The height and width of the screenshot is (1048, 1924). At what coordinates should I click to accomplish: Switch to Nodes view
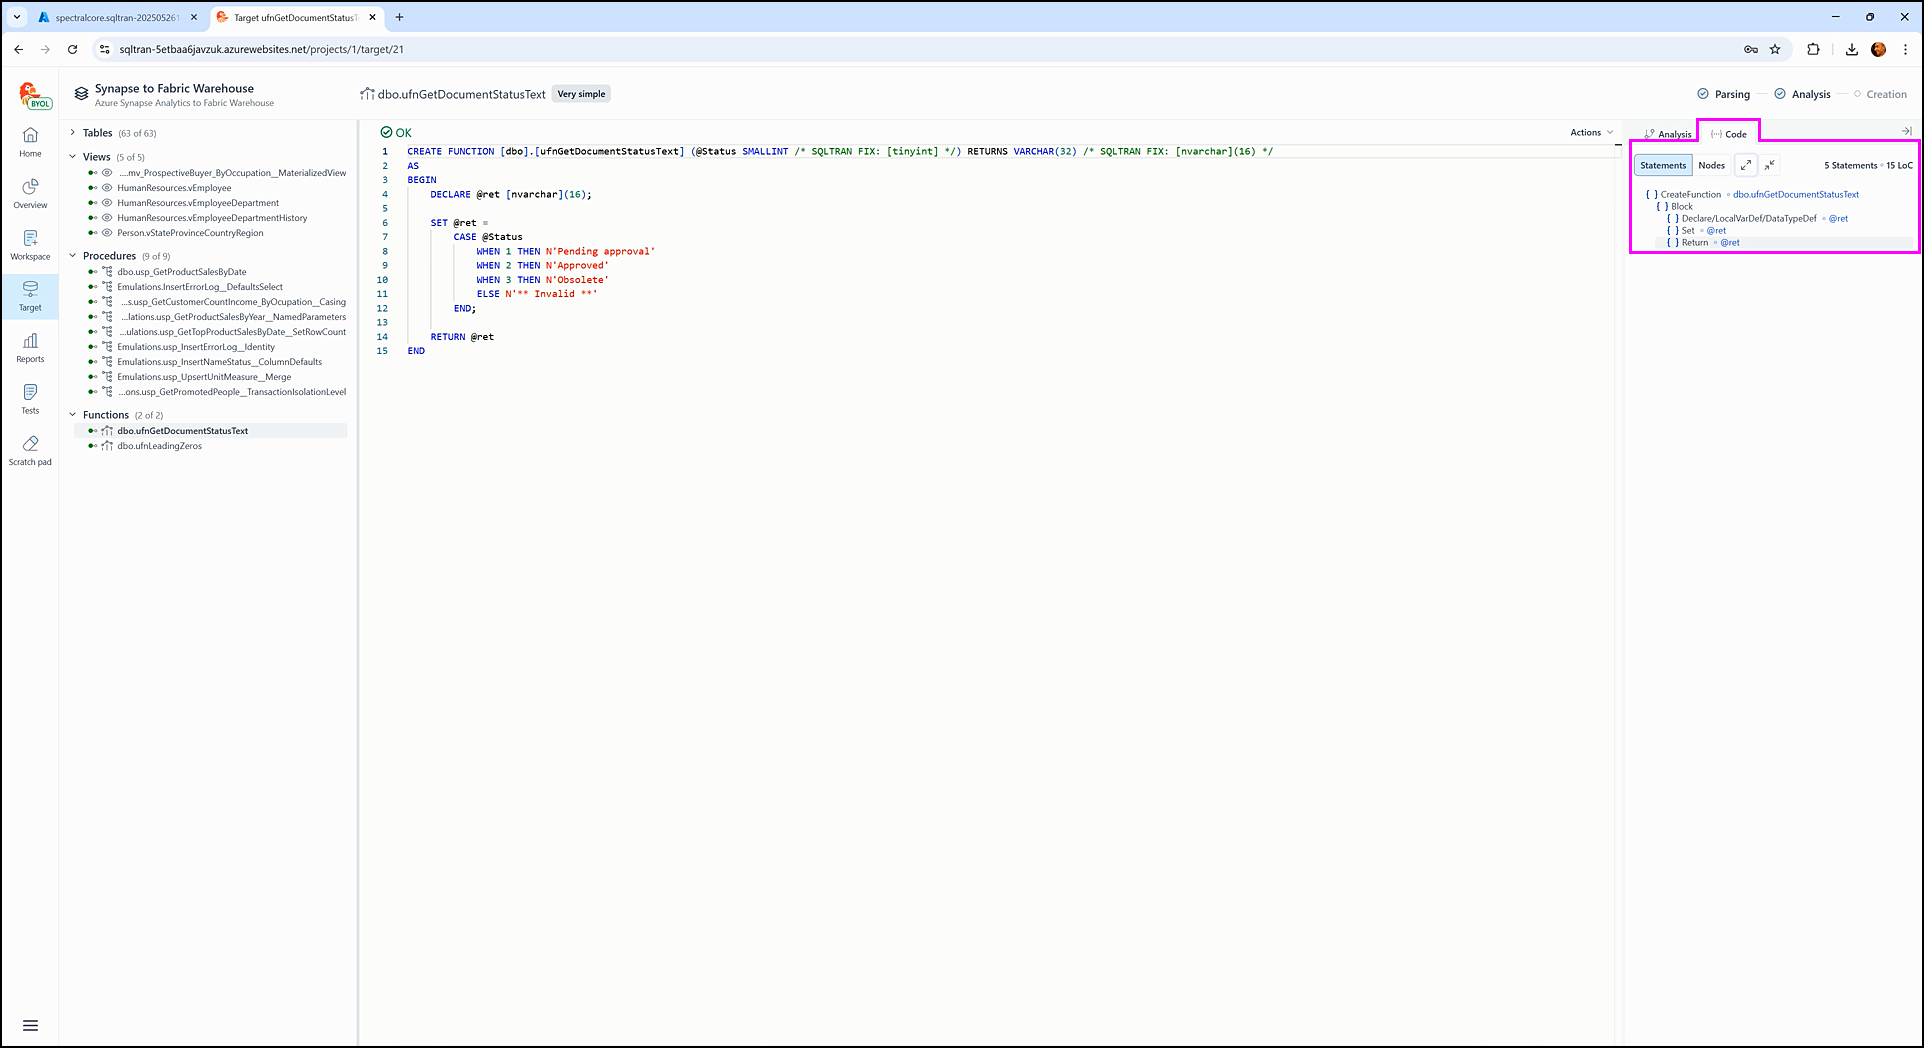[x=1711, y=165]
